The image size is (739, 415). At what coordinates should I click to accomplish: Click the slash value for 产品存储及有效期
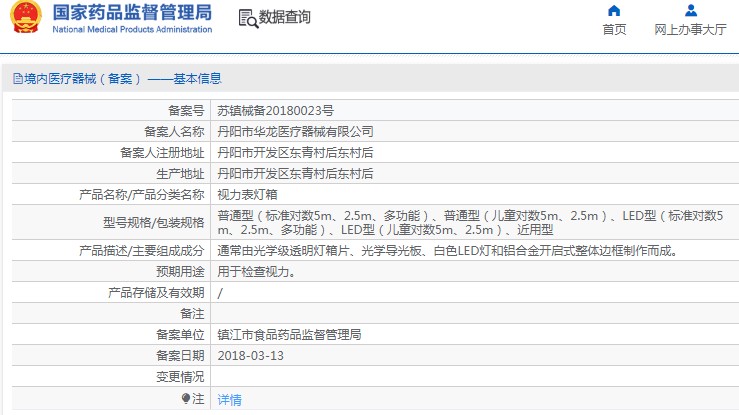(220, 293)
